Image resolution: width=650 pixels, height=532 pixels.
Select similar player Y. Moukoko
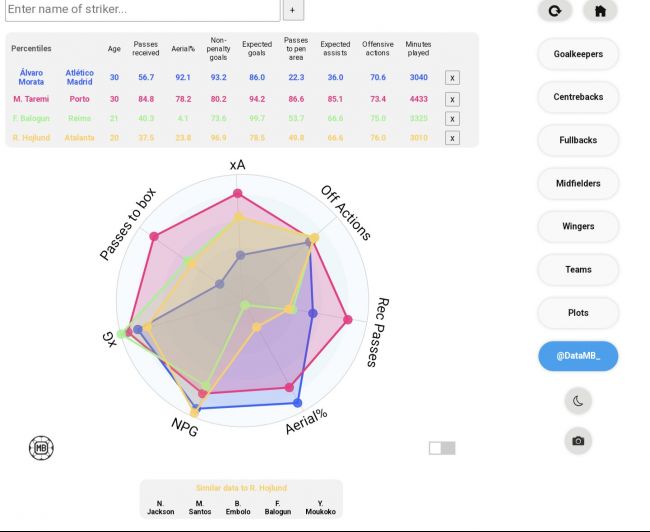coord(320,508)
